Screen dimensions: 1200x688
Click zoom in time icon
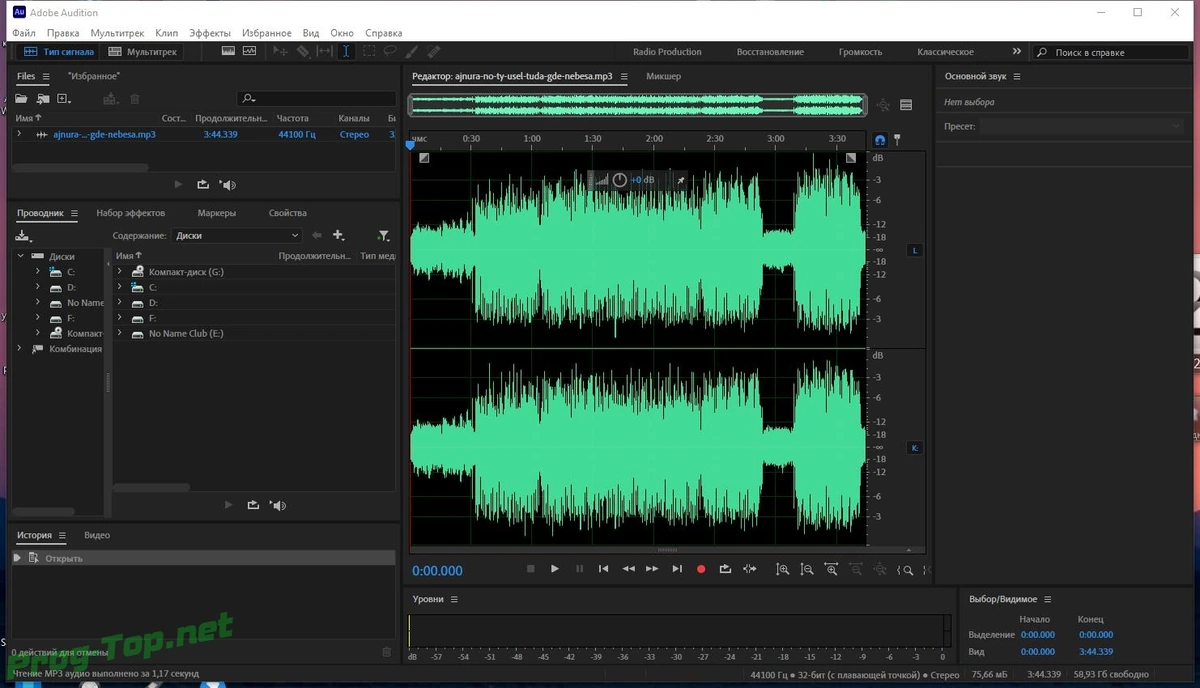point(832,569)
